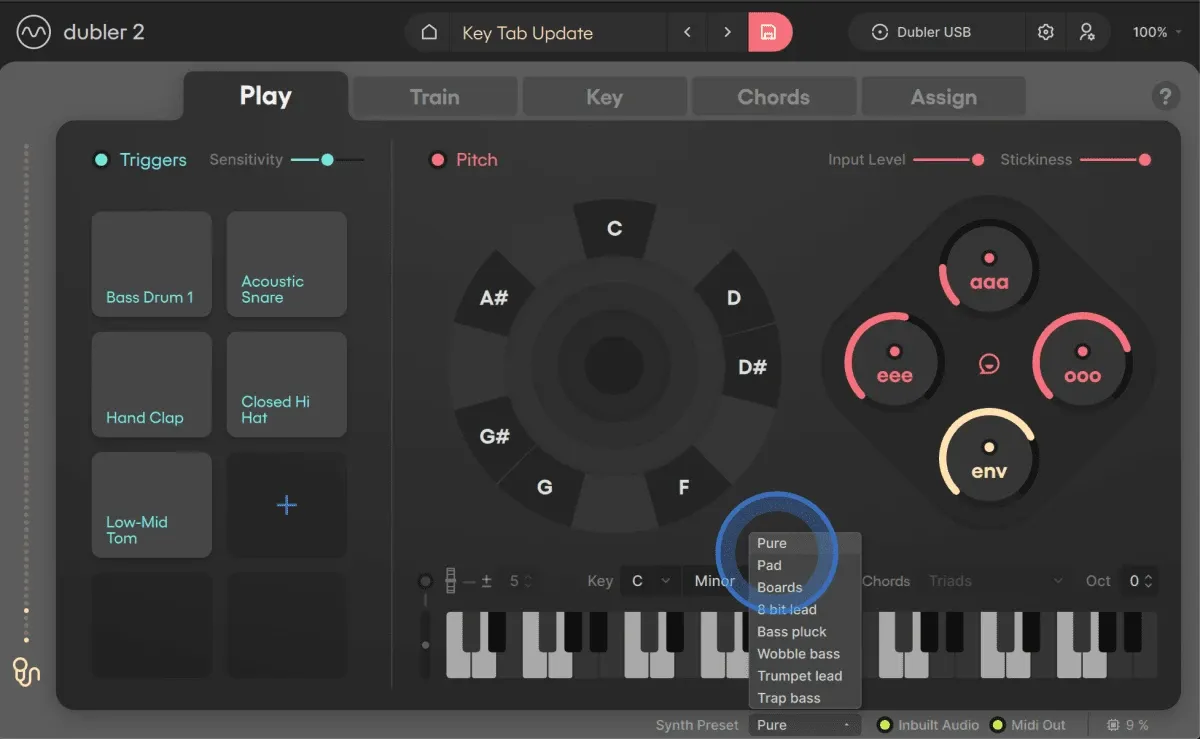Go to next preset arrow
Screen dimensions: 1200x739
coord(727,32)
